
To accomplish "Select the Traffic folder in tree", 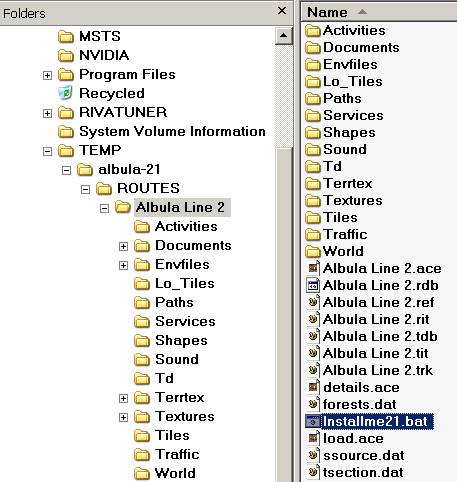I will [x=177, y=454].
